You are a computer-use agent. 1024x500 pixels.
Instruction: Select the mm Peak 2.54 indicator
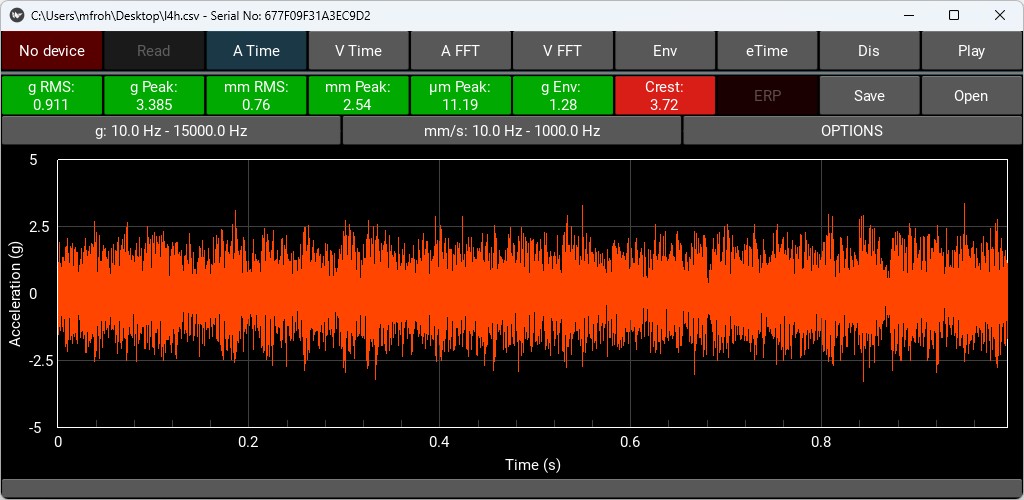pos(359,96)
